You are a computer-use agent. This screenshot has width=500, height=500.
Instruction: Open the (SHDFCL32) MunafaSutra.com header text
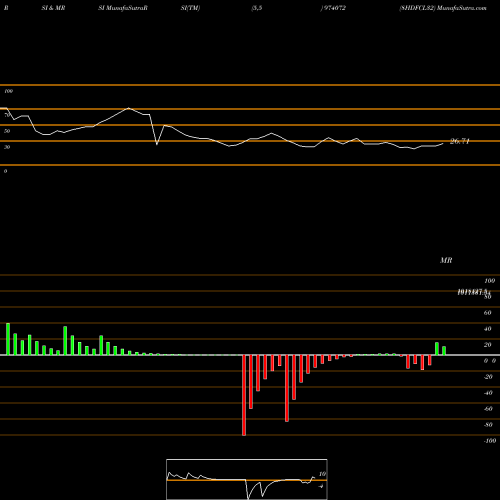(443, 8)
